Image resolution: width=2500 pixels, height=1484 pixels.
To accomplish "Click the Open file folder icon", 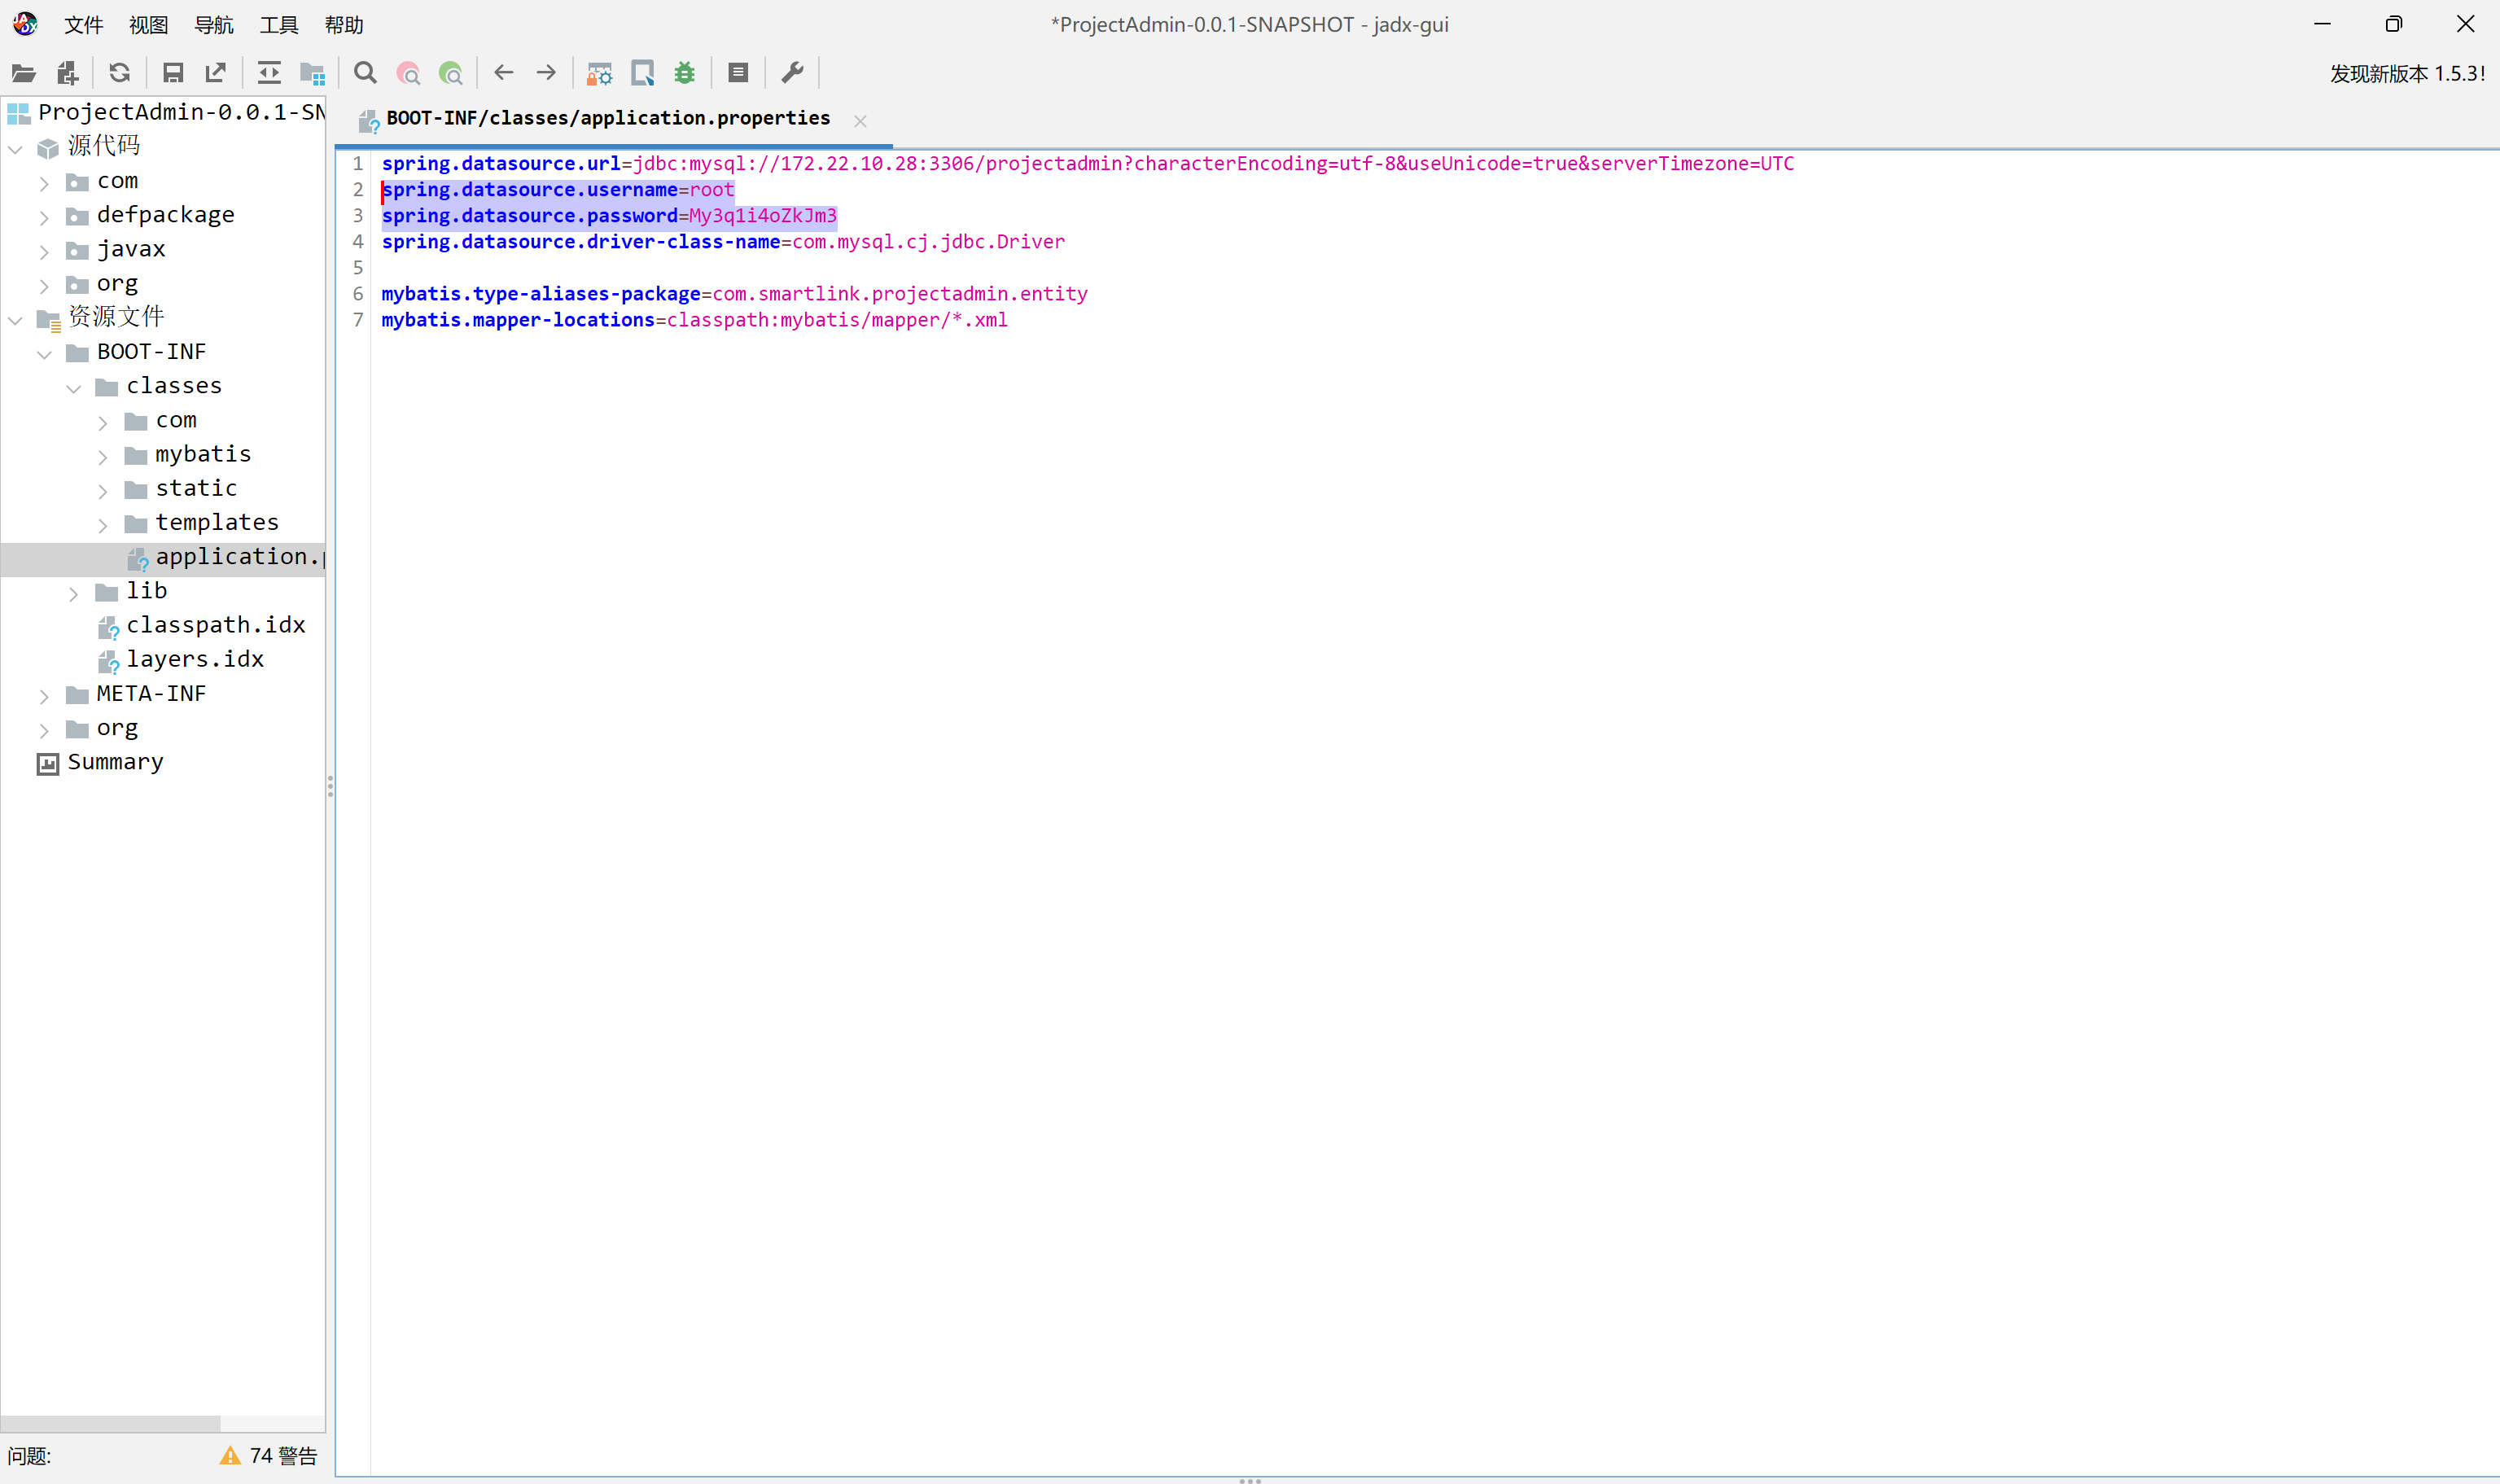I will point(23,73).
